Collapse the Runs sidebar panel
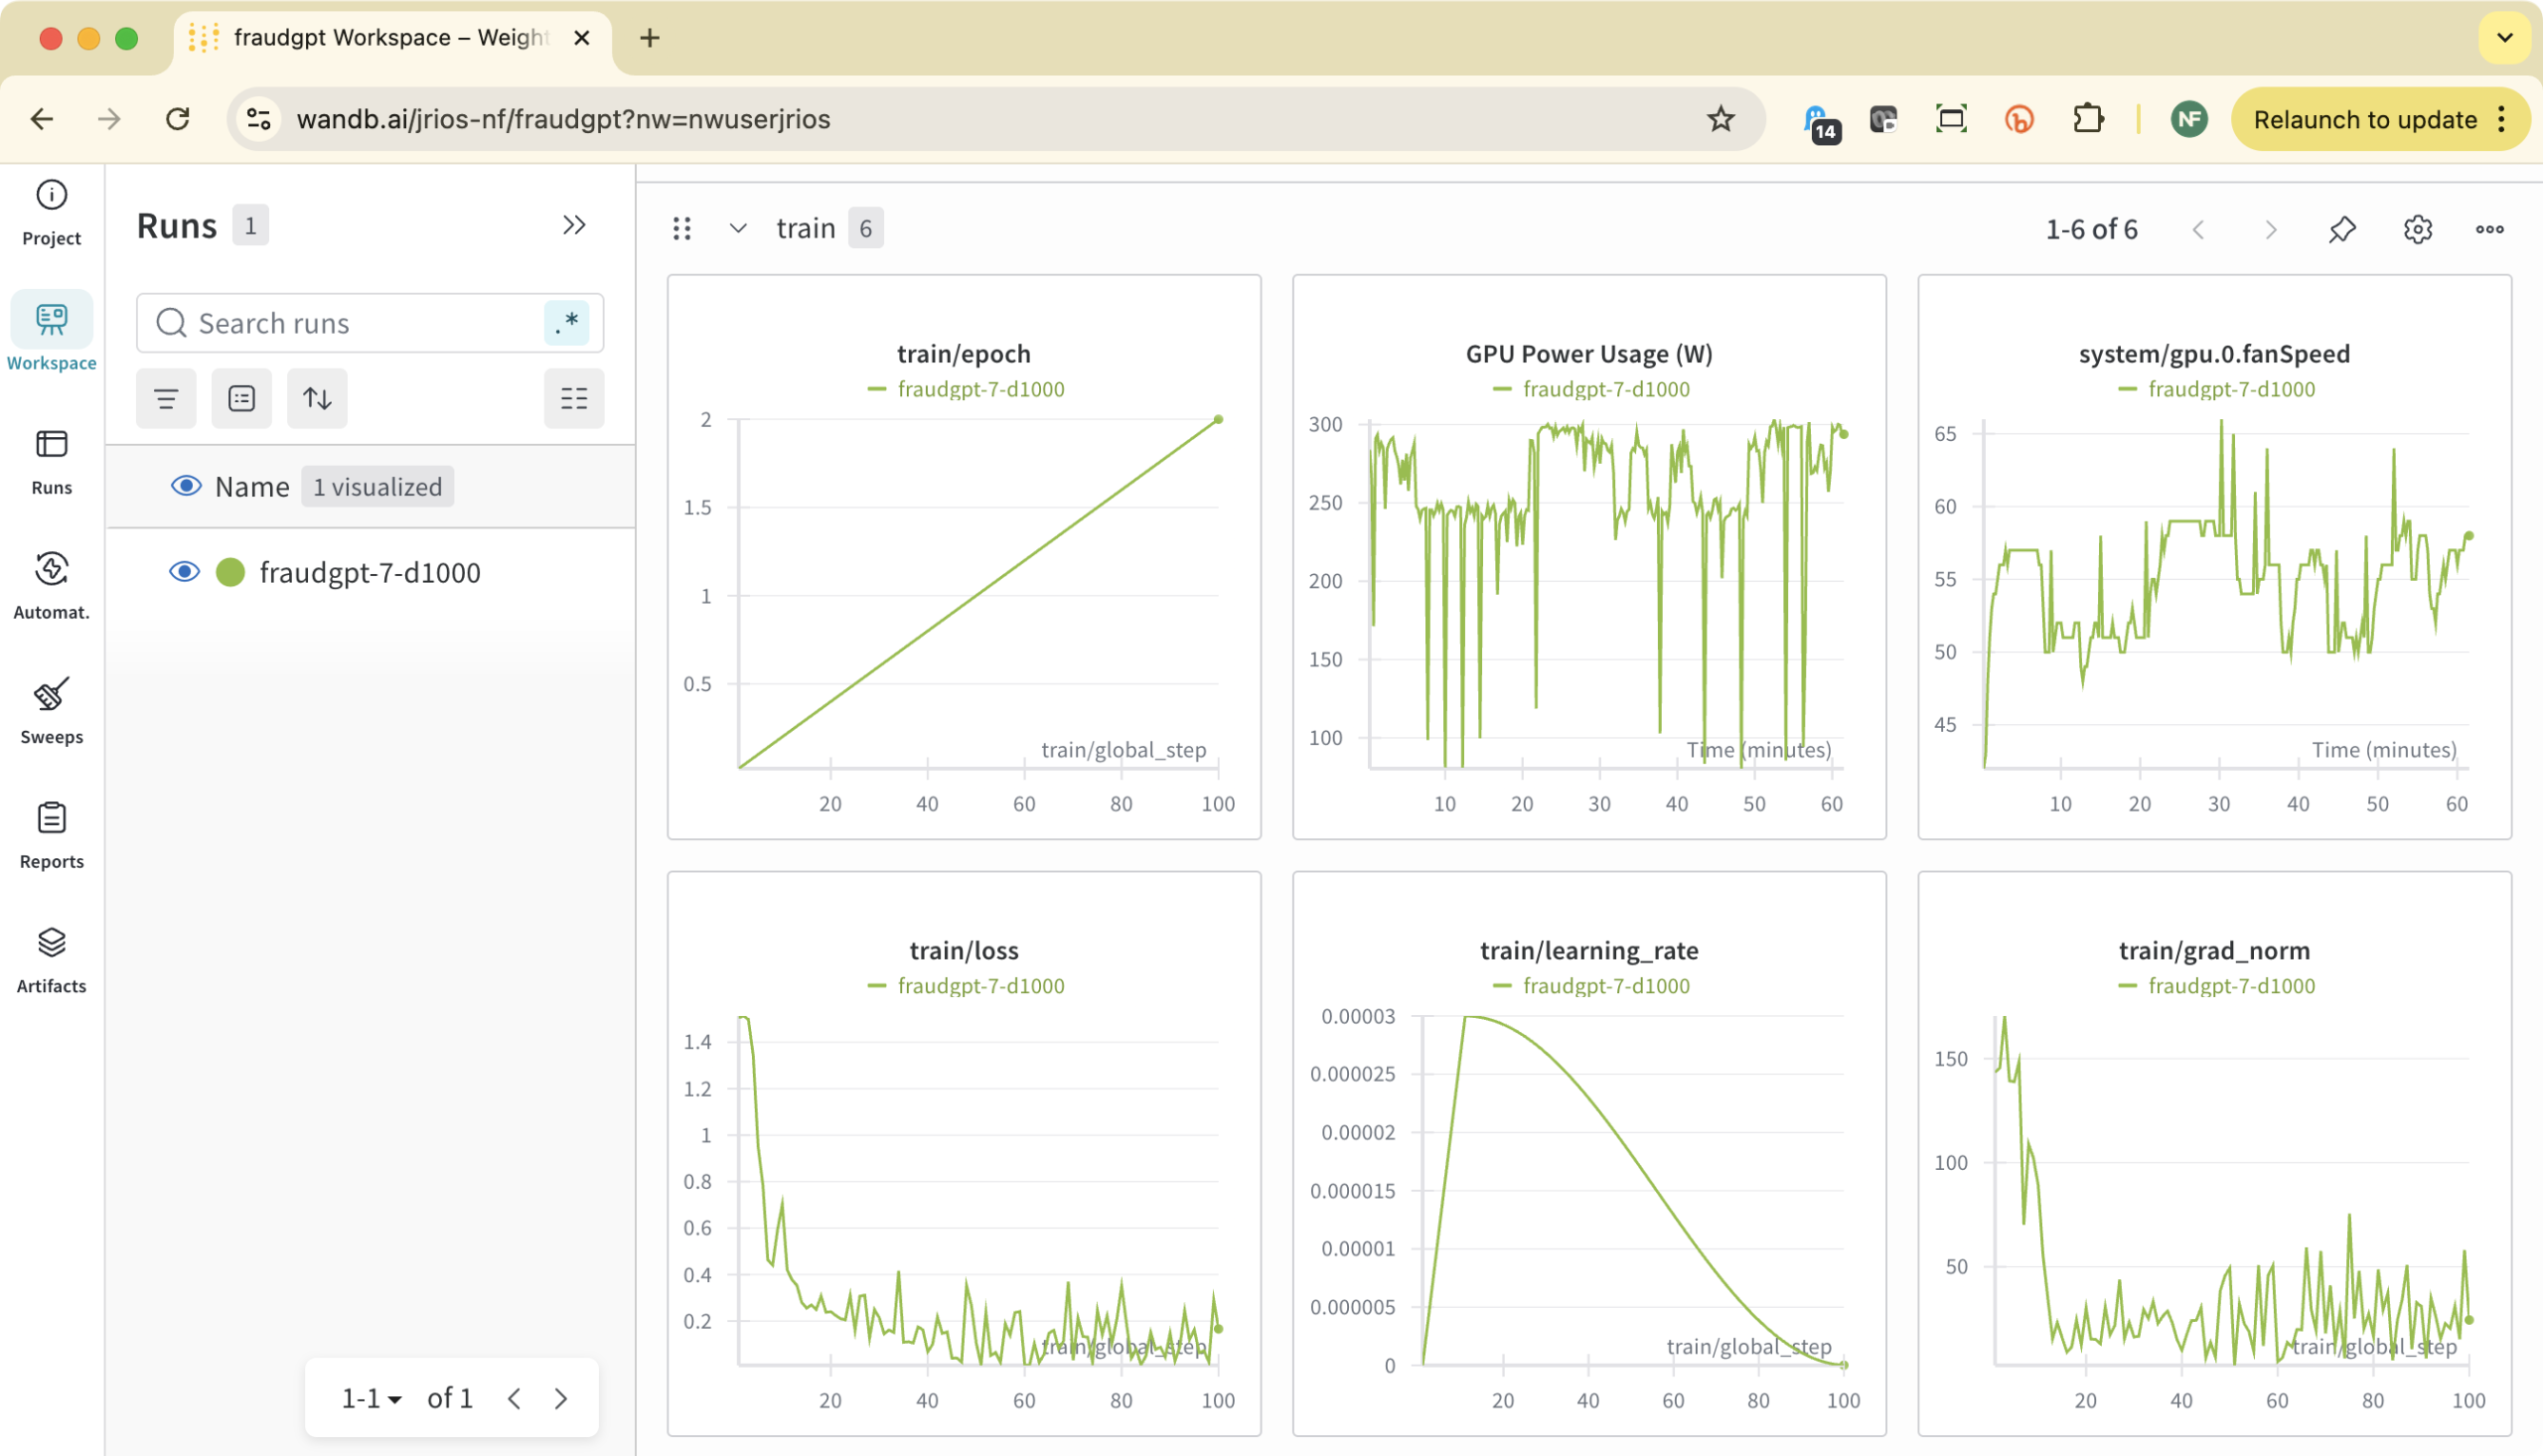This screenshot has width=2543, height=1456. click(x=573, y=225)
